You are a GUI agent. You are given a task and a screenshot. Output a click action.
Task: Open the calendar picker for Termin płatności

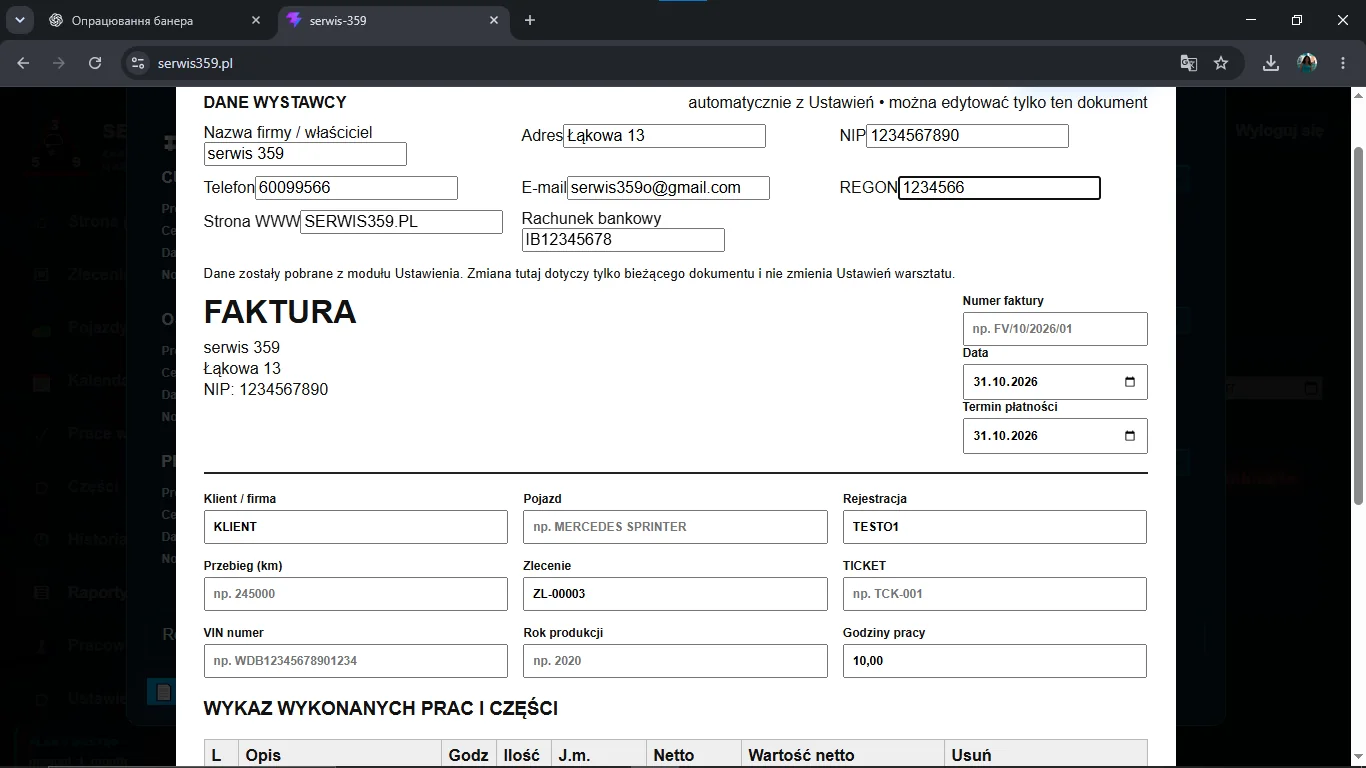(x=1130, y=436)
